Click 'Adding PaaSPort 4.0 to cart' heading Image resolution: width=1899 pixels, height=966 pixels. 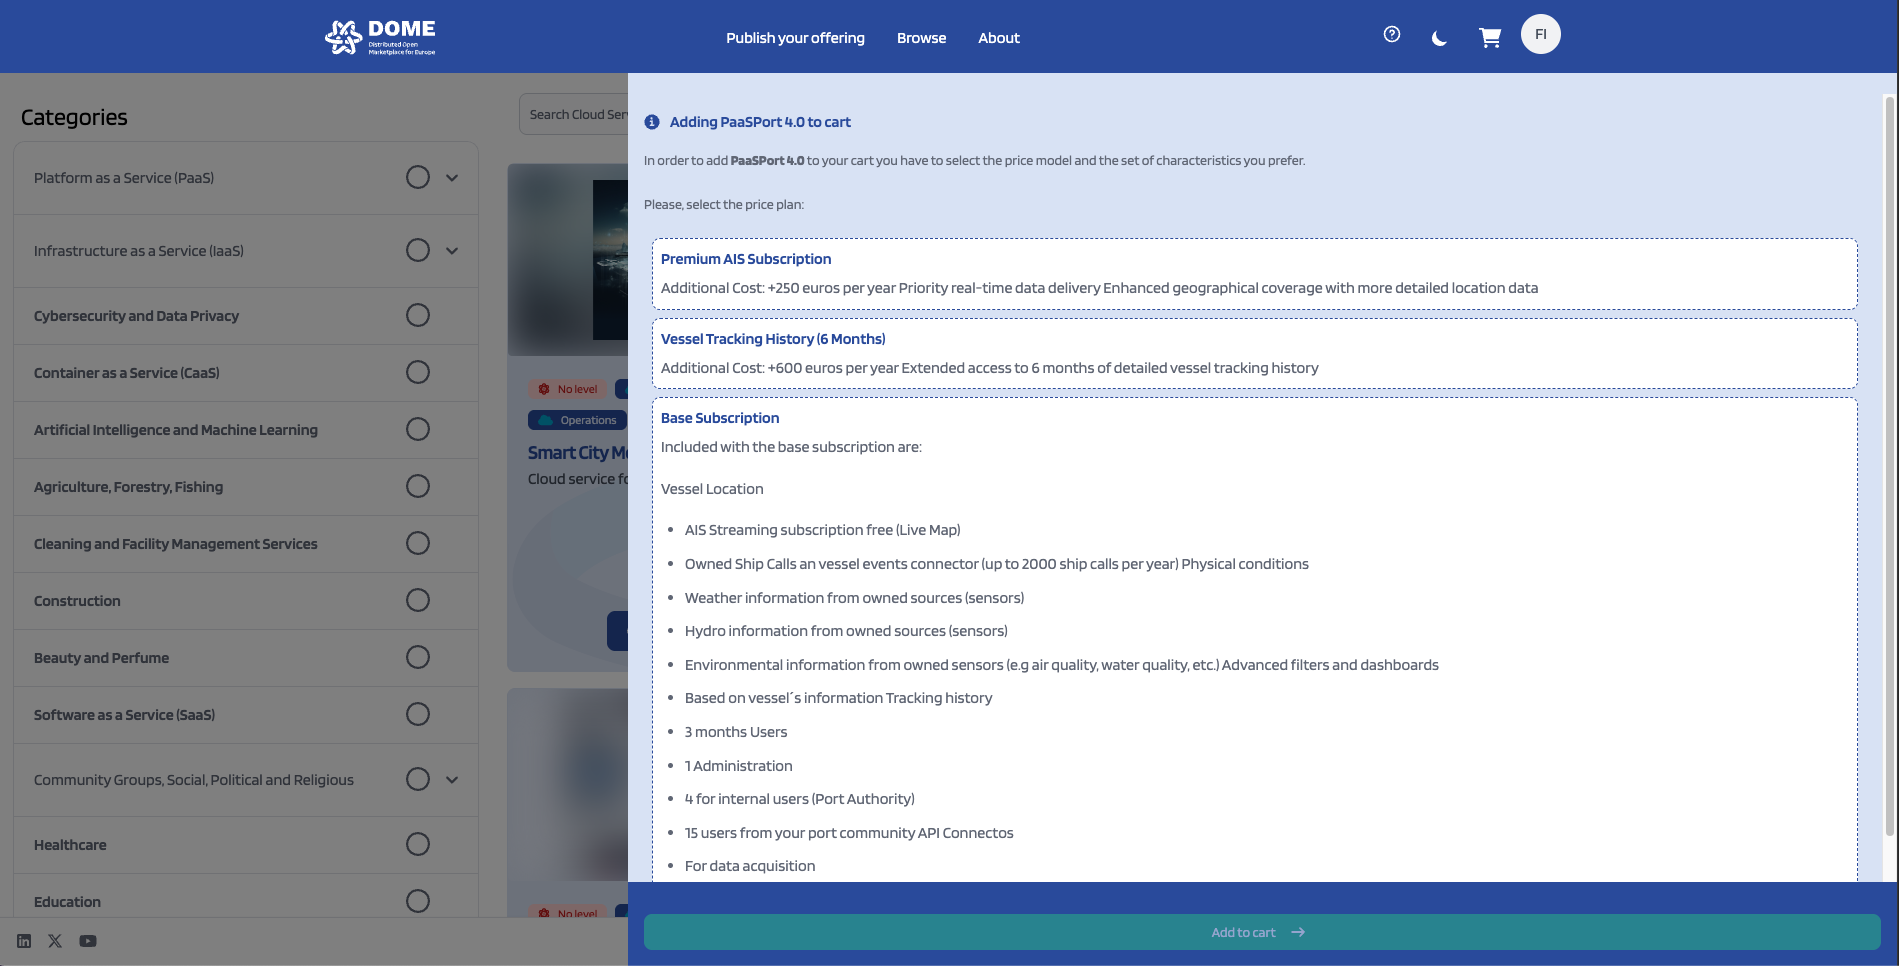point(760,122)
